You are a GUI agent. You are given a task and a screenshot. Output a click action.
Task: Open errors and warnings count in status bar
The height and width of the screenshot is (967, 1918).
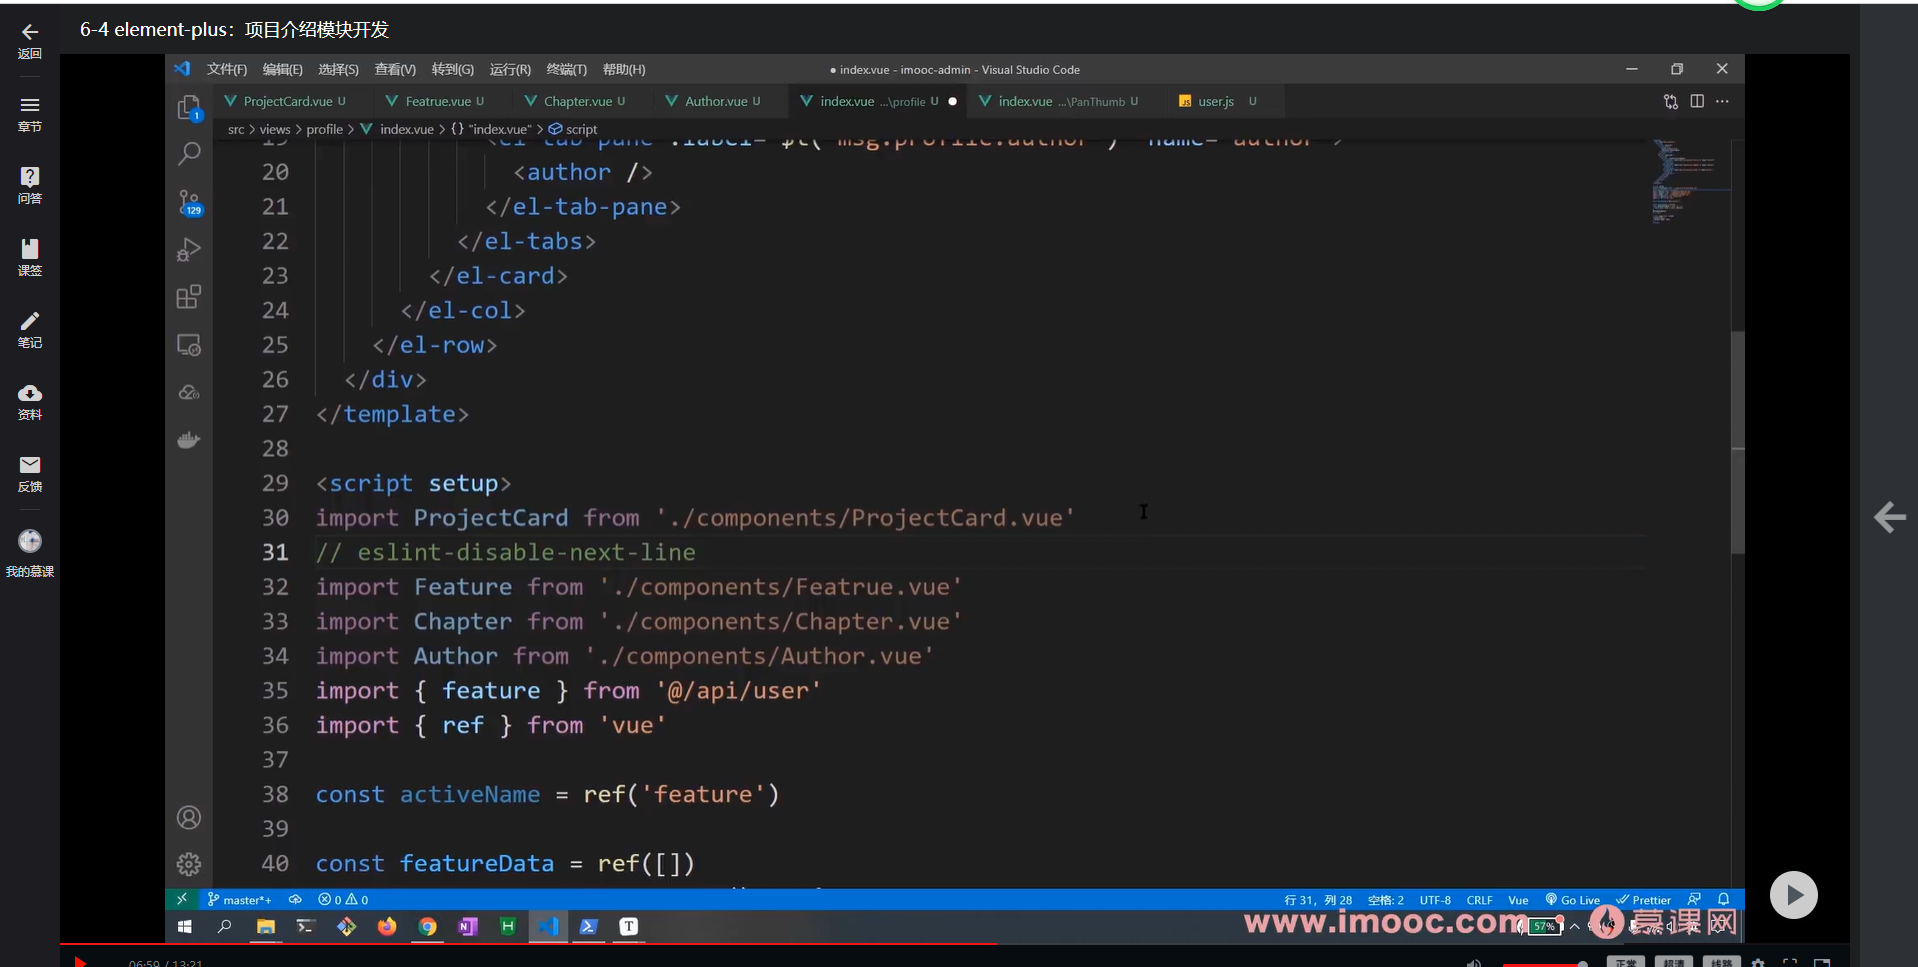click(343, 899)
